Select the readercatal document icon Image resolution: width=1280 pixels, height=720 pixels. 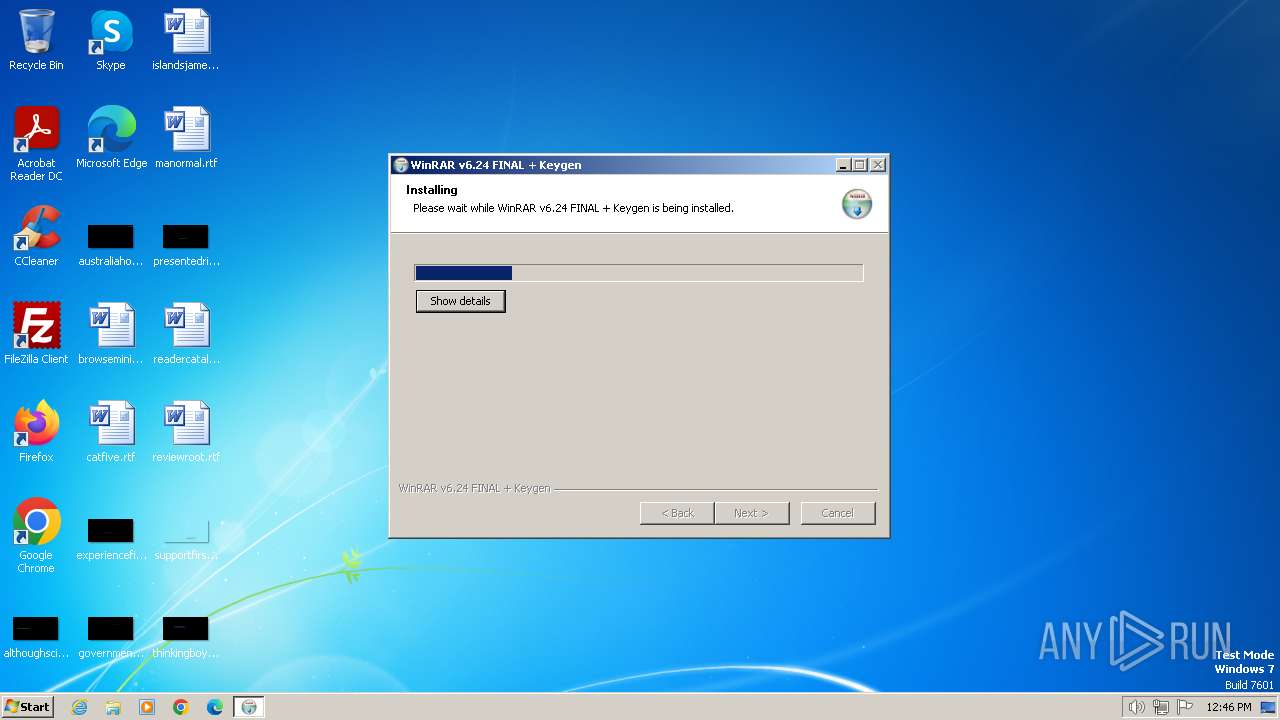pos(186,334)
